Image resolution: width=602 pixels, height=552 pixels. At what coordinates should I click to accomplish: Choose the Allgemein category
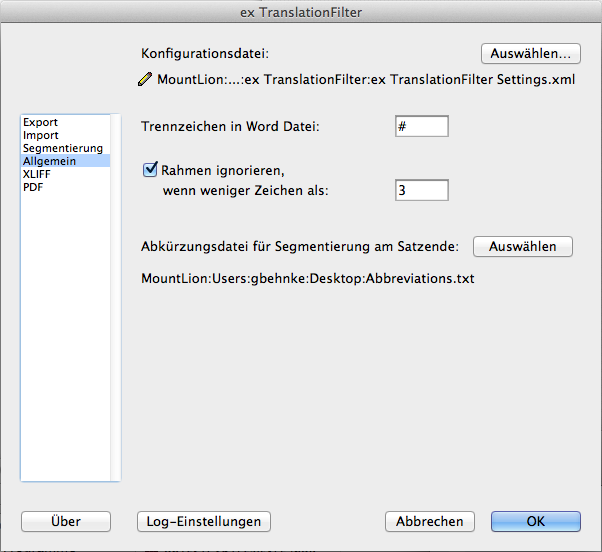pos(65,161)
